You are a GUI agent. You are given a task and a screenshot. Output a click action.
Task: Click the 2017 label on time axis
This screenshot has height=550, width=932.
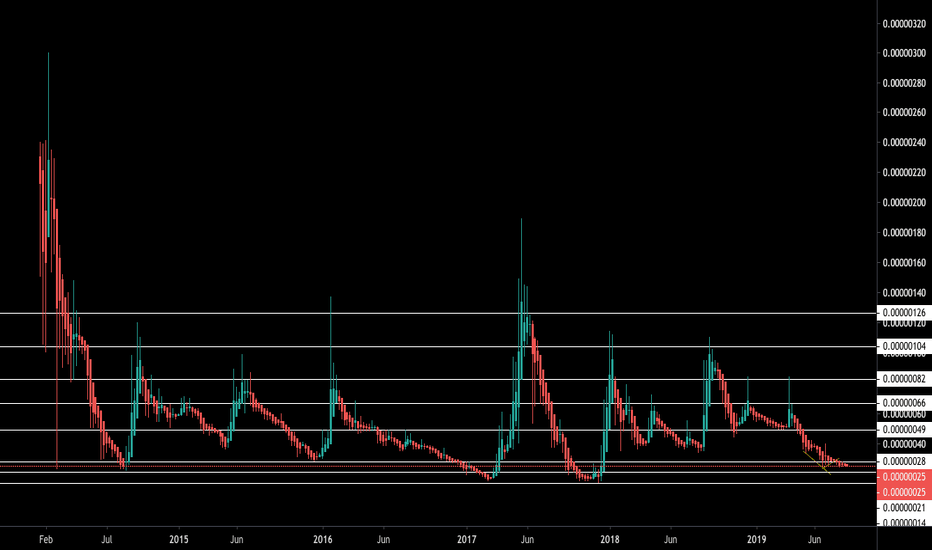pos(467,539)
